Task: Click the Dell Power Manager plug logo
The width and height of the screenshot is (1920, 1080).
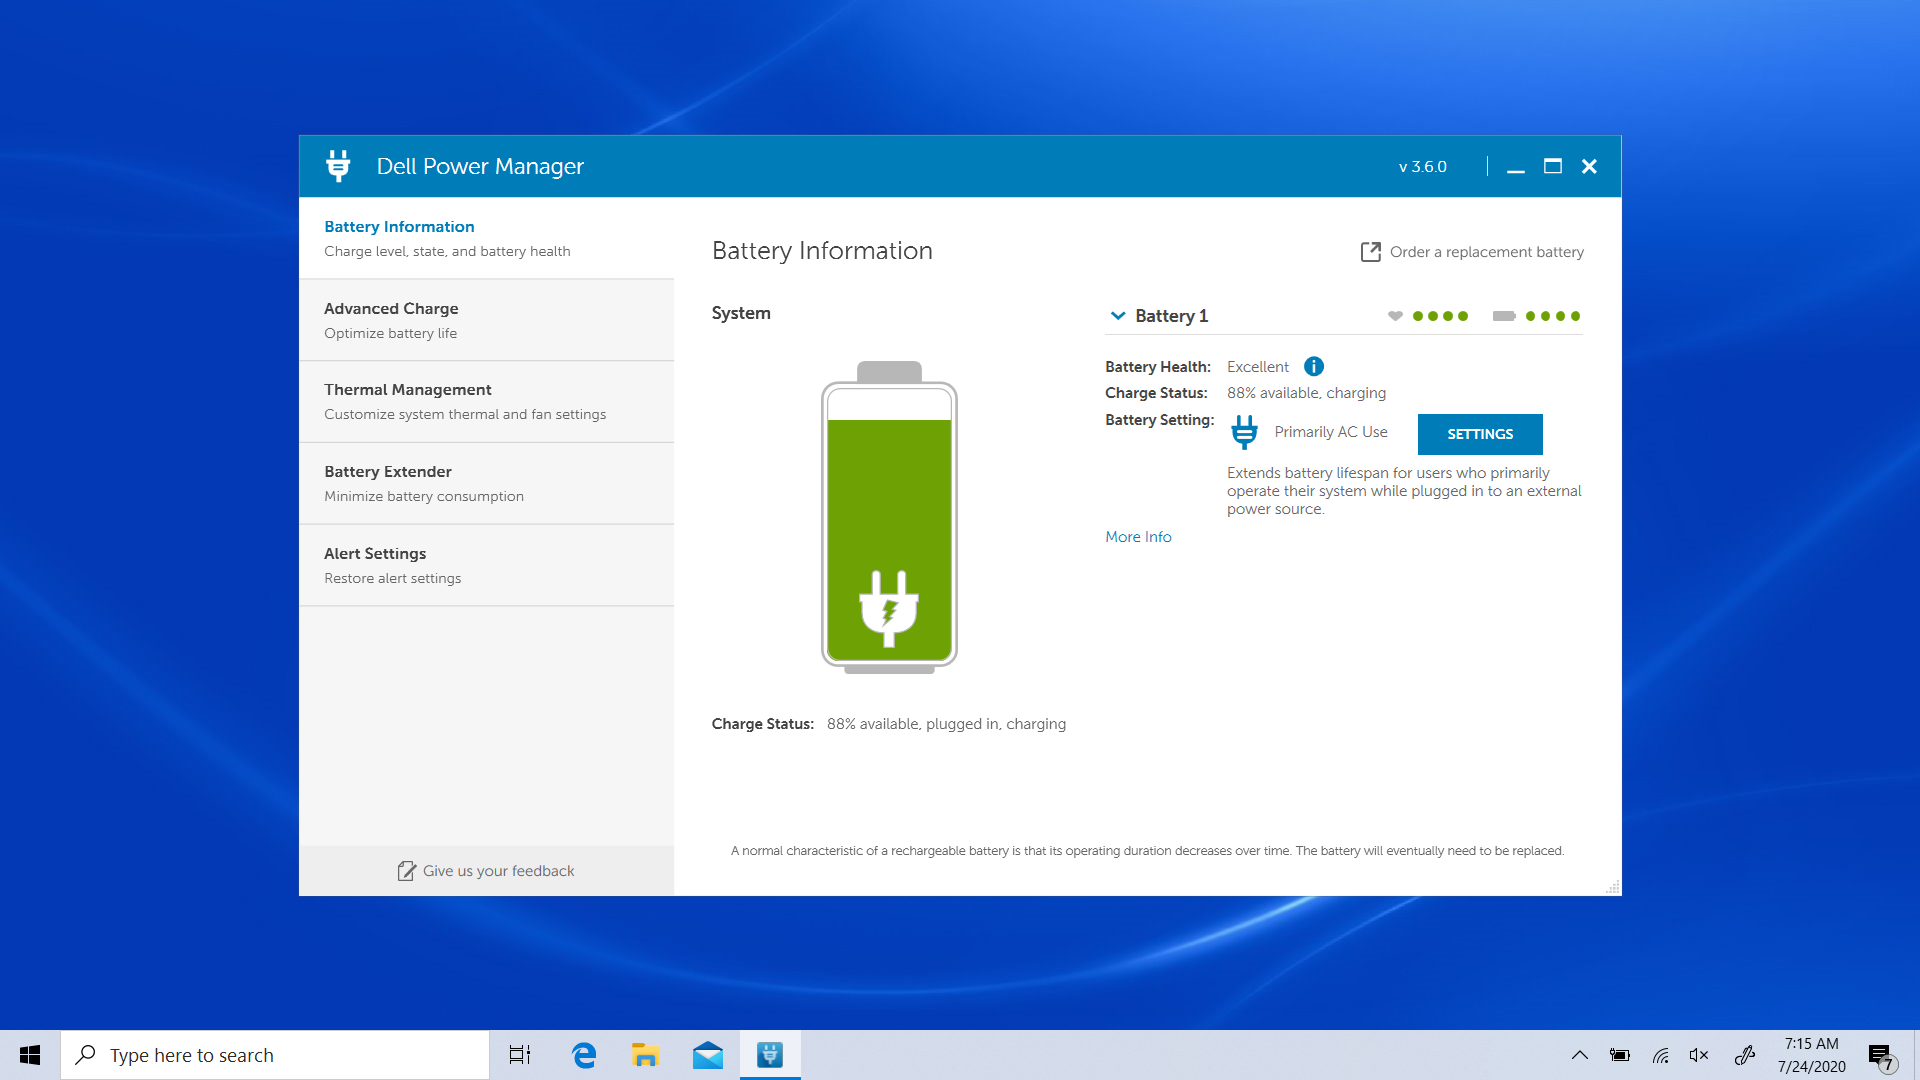Action: 338,166
